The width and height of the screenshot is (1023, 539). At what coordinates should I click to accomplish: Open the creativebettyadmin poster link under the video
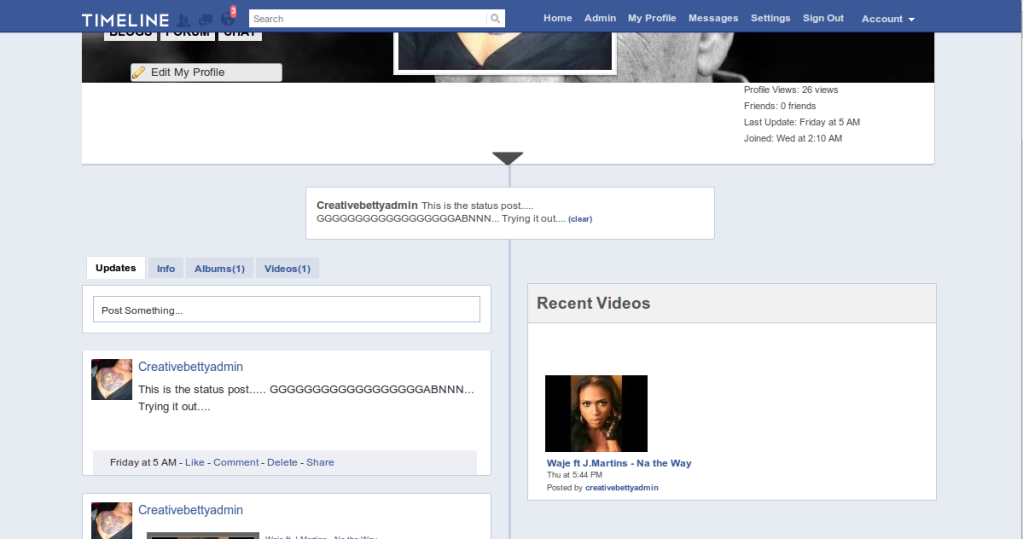(x=621, y=487)
